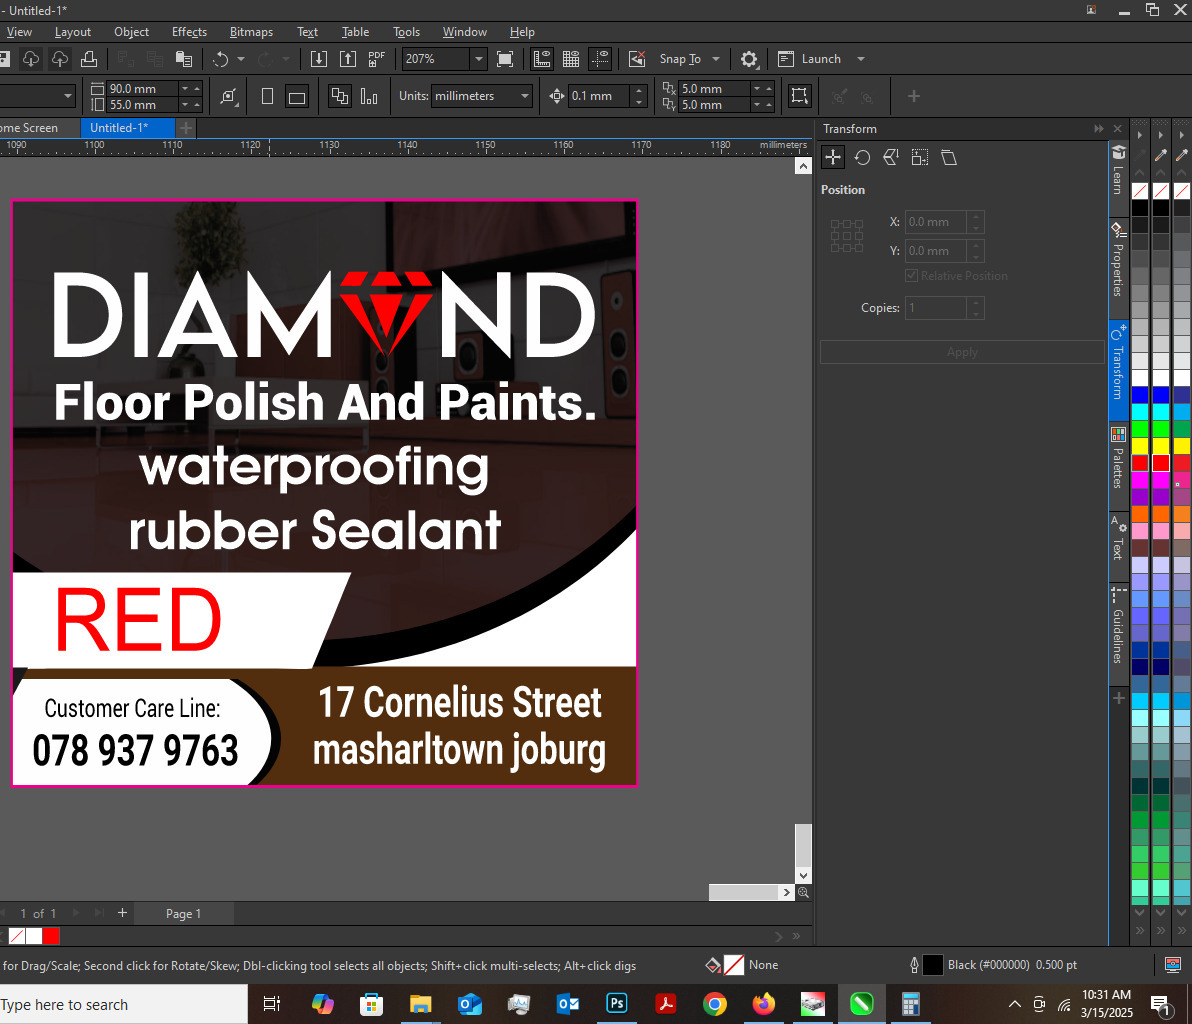Viewport: 1192px width, 1024px height.
Task: Toggle the show rulers button
Action: [542, 59]
